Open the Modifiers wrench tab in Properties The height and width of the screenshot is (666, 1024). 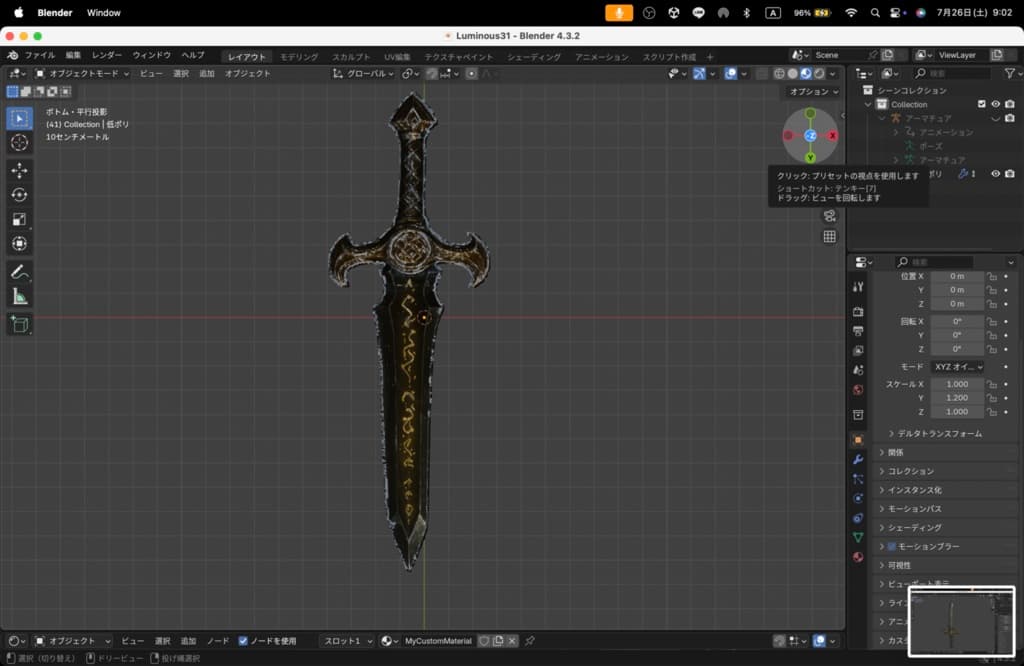[x=858, y=459]
